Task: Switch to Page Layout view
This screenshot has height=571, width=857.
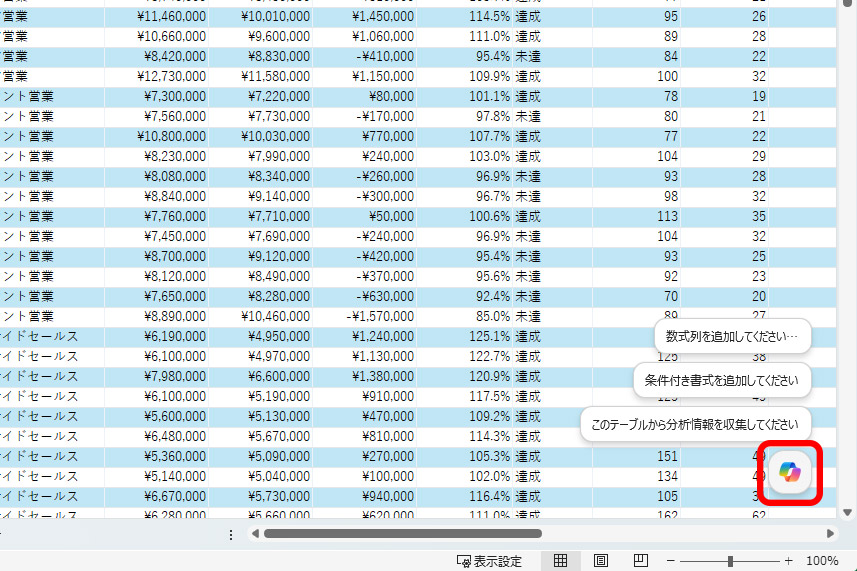Action: click(600, 561)
